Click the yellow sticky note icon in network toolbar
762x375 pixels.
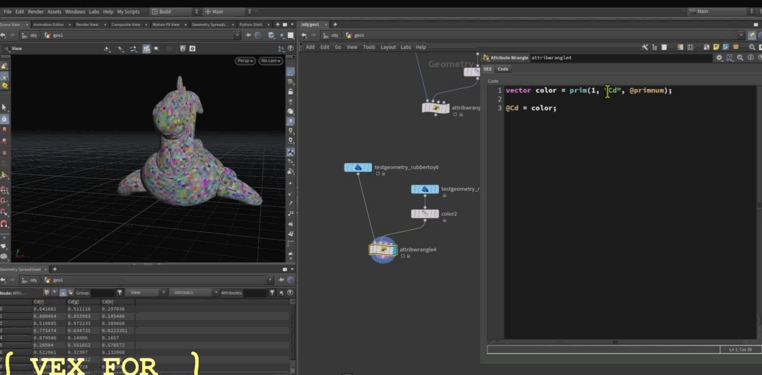coord(716,47)
